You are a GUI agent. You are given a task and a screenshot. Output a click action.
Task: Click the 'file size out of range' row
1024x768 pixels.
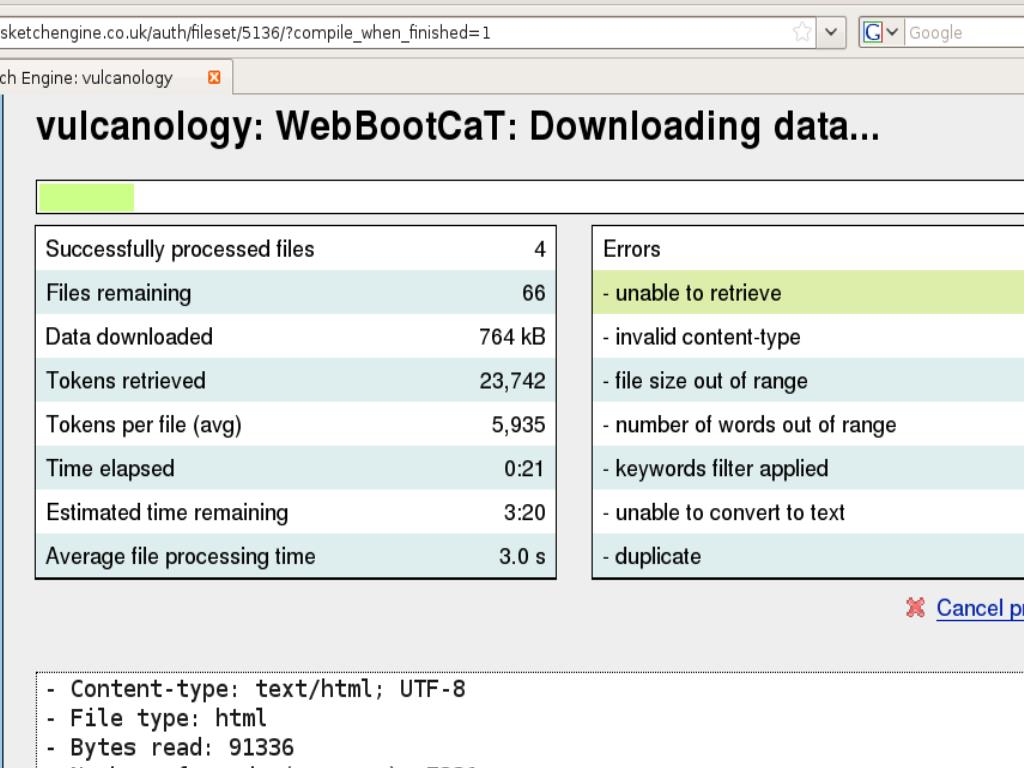pyautogui.click(x=808, y=380)
